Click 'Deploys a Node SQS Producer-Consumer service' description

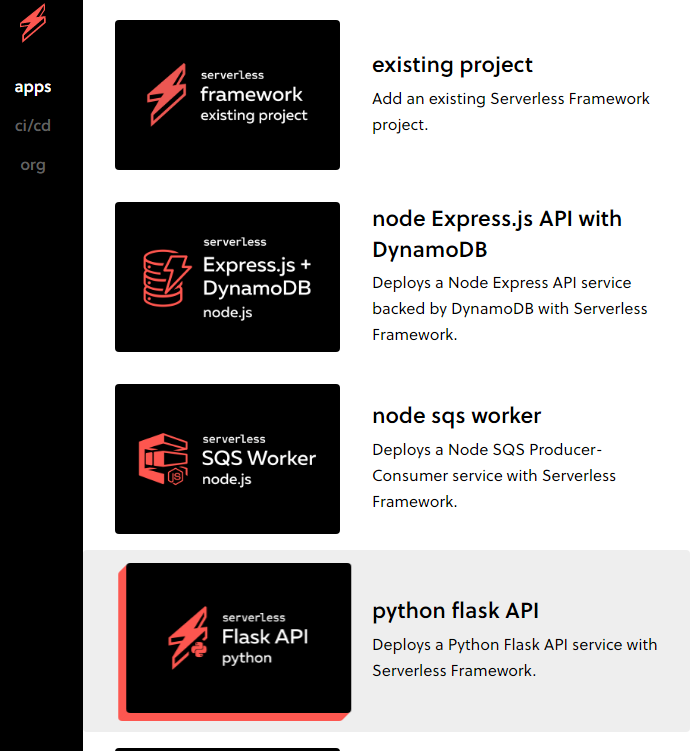click(494, 476)
